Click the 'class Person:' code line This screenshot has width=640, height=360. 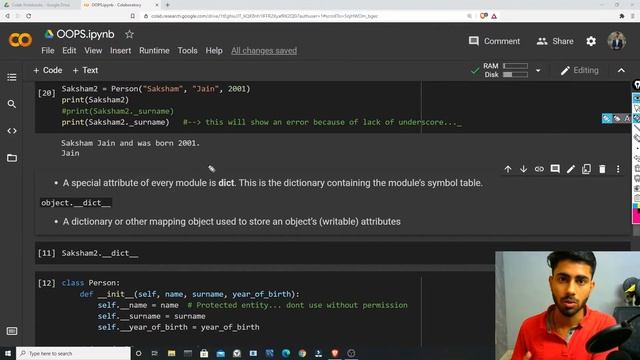pyautogui.click(x=91, y=283)
